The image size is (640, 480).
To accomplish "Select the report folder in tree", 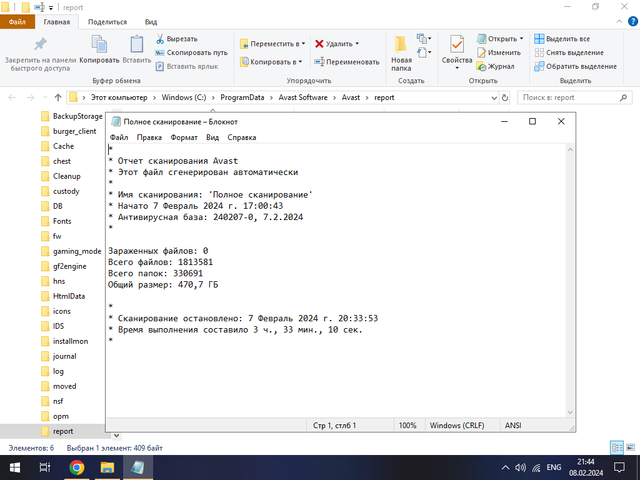I will (57, 431).
